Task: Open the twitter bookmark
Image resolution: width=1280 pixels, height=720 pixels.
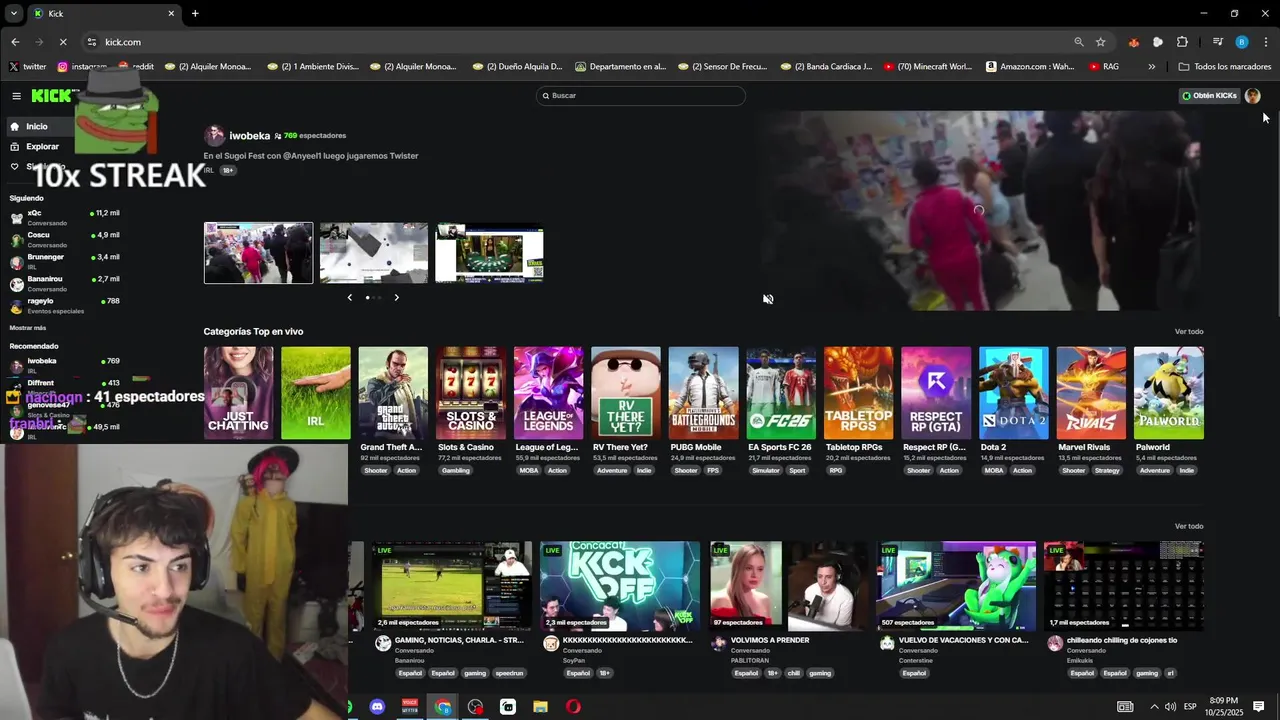Action: (x=28, y=67)
